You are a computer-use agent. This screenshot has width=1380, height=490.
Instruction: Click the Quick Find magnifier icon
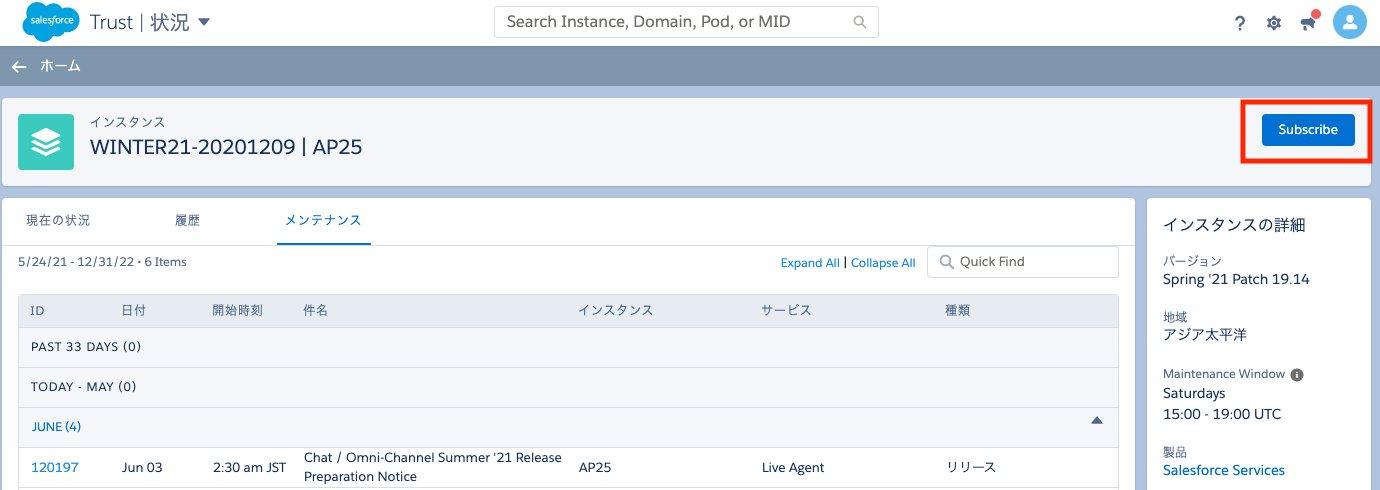(x=945, y=262)
